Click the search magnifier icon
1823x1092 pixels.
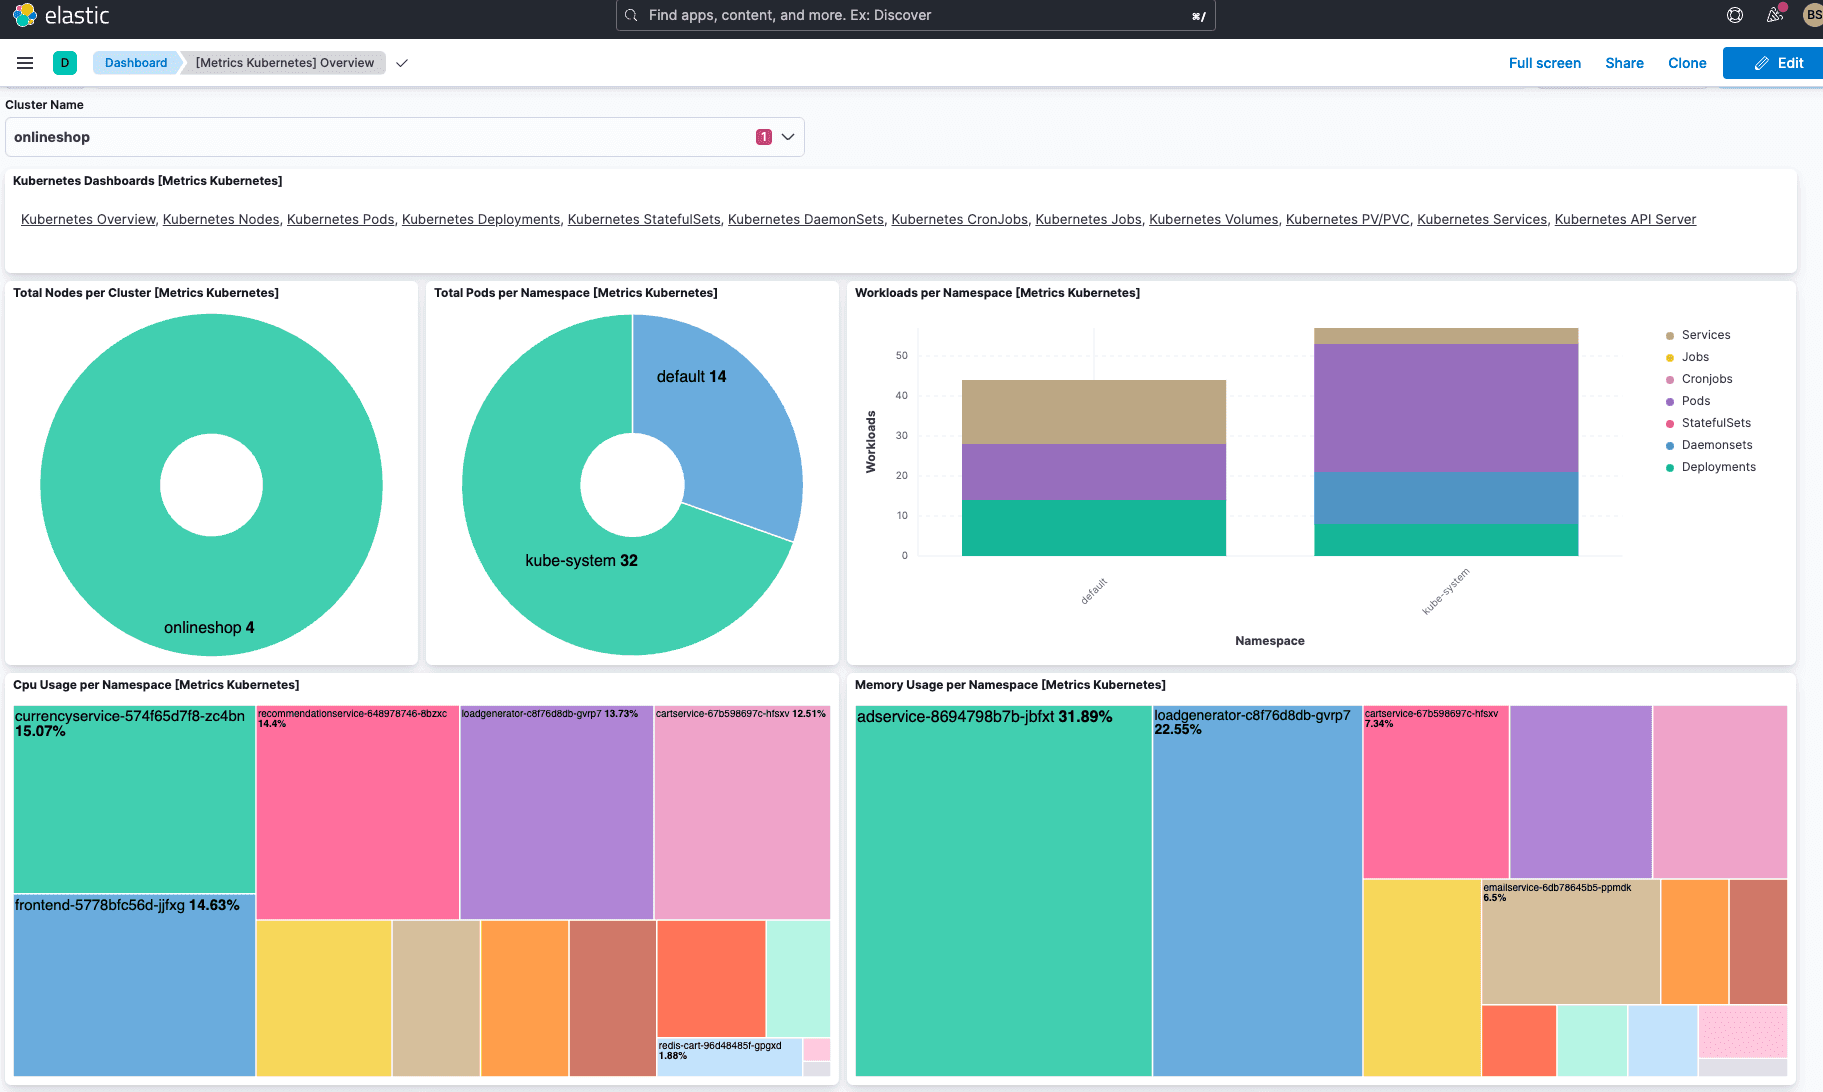[x=631, y=15]
